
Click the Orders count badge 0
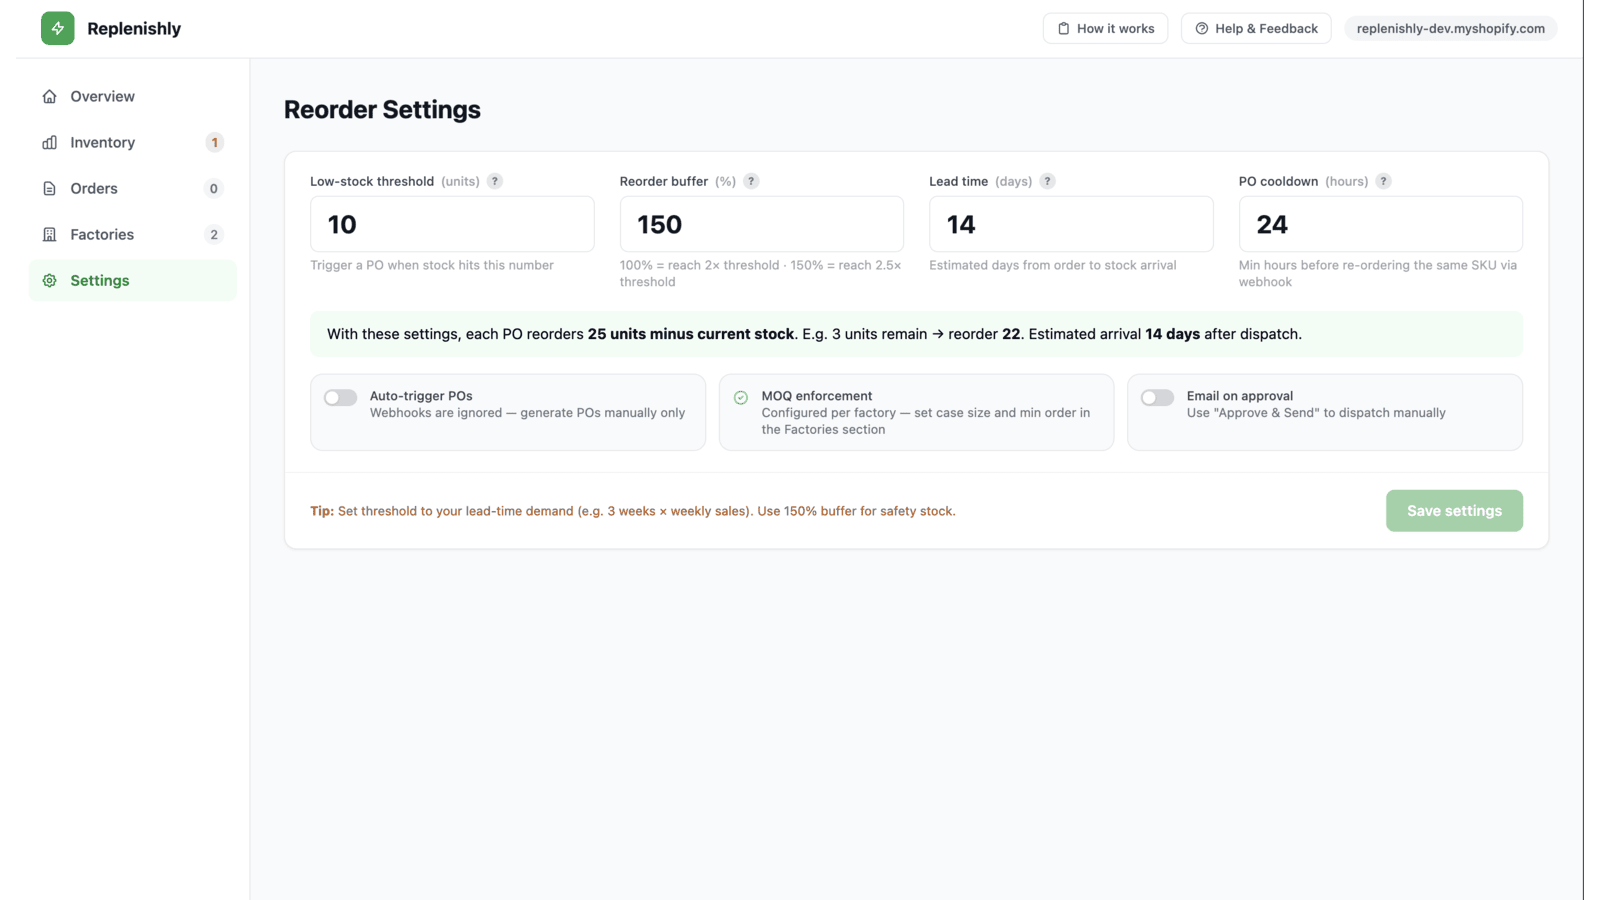point(214,188)
